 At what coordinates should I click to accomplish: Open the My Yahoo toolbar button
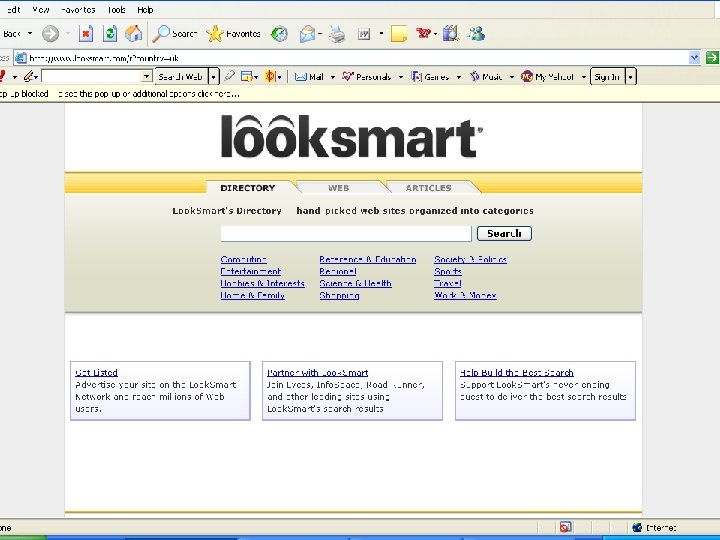point(547,77)
